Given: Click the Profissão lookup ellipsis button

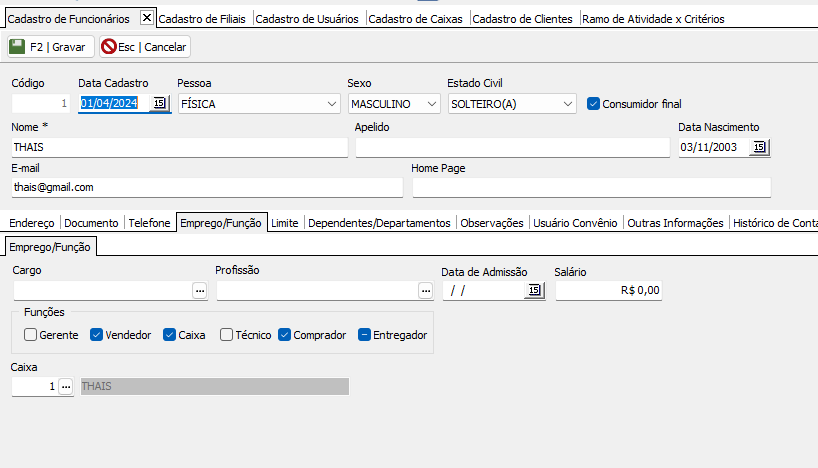Looking at the screenshot, I should click(426, 290).
